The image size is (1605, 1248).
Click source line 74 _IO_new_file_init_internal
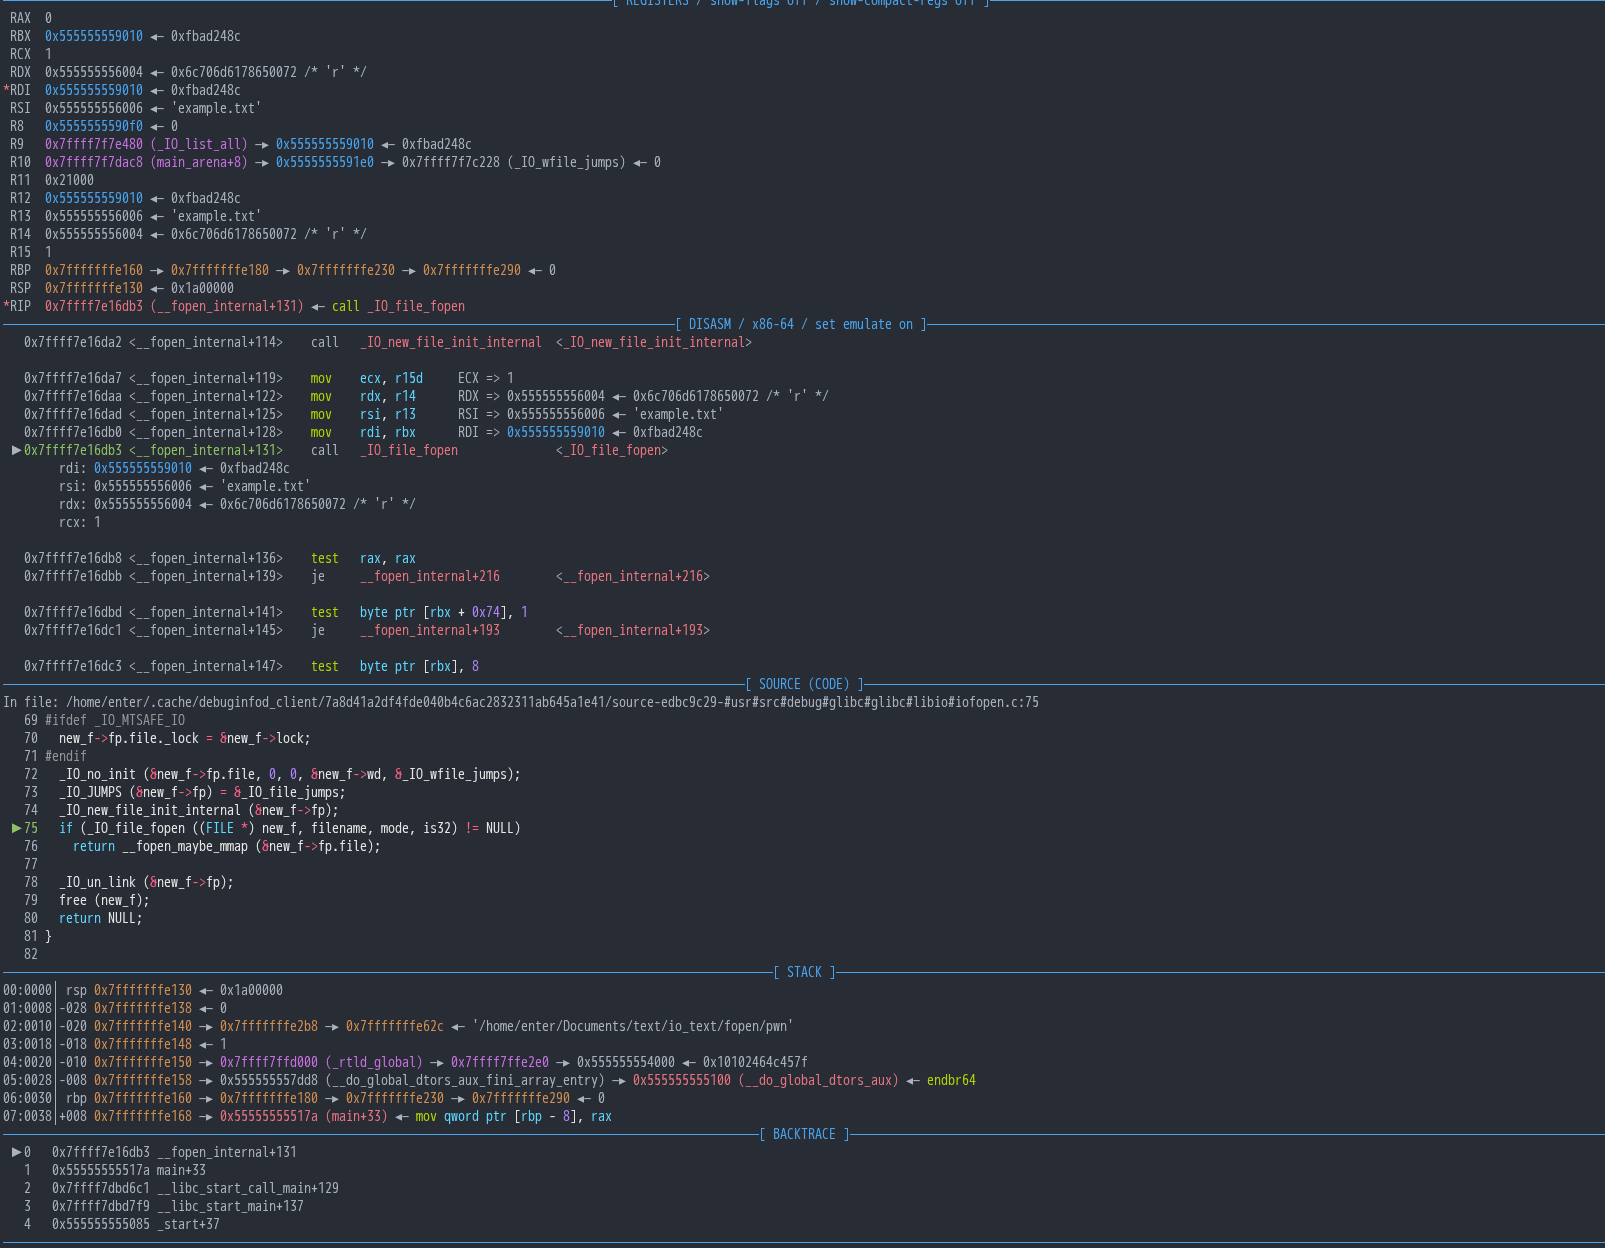tap(181, 810)
